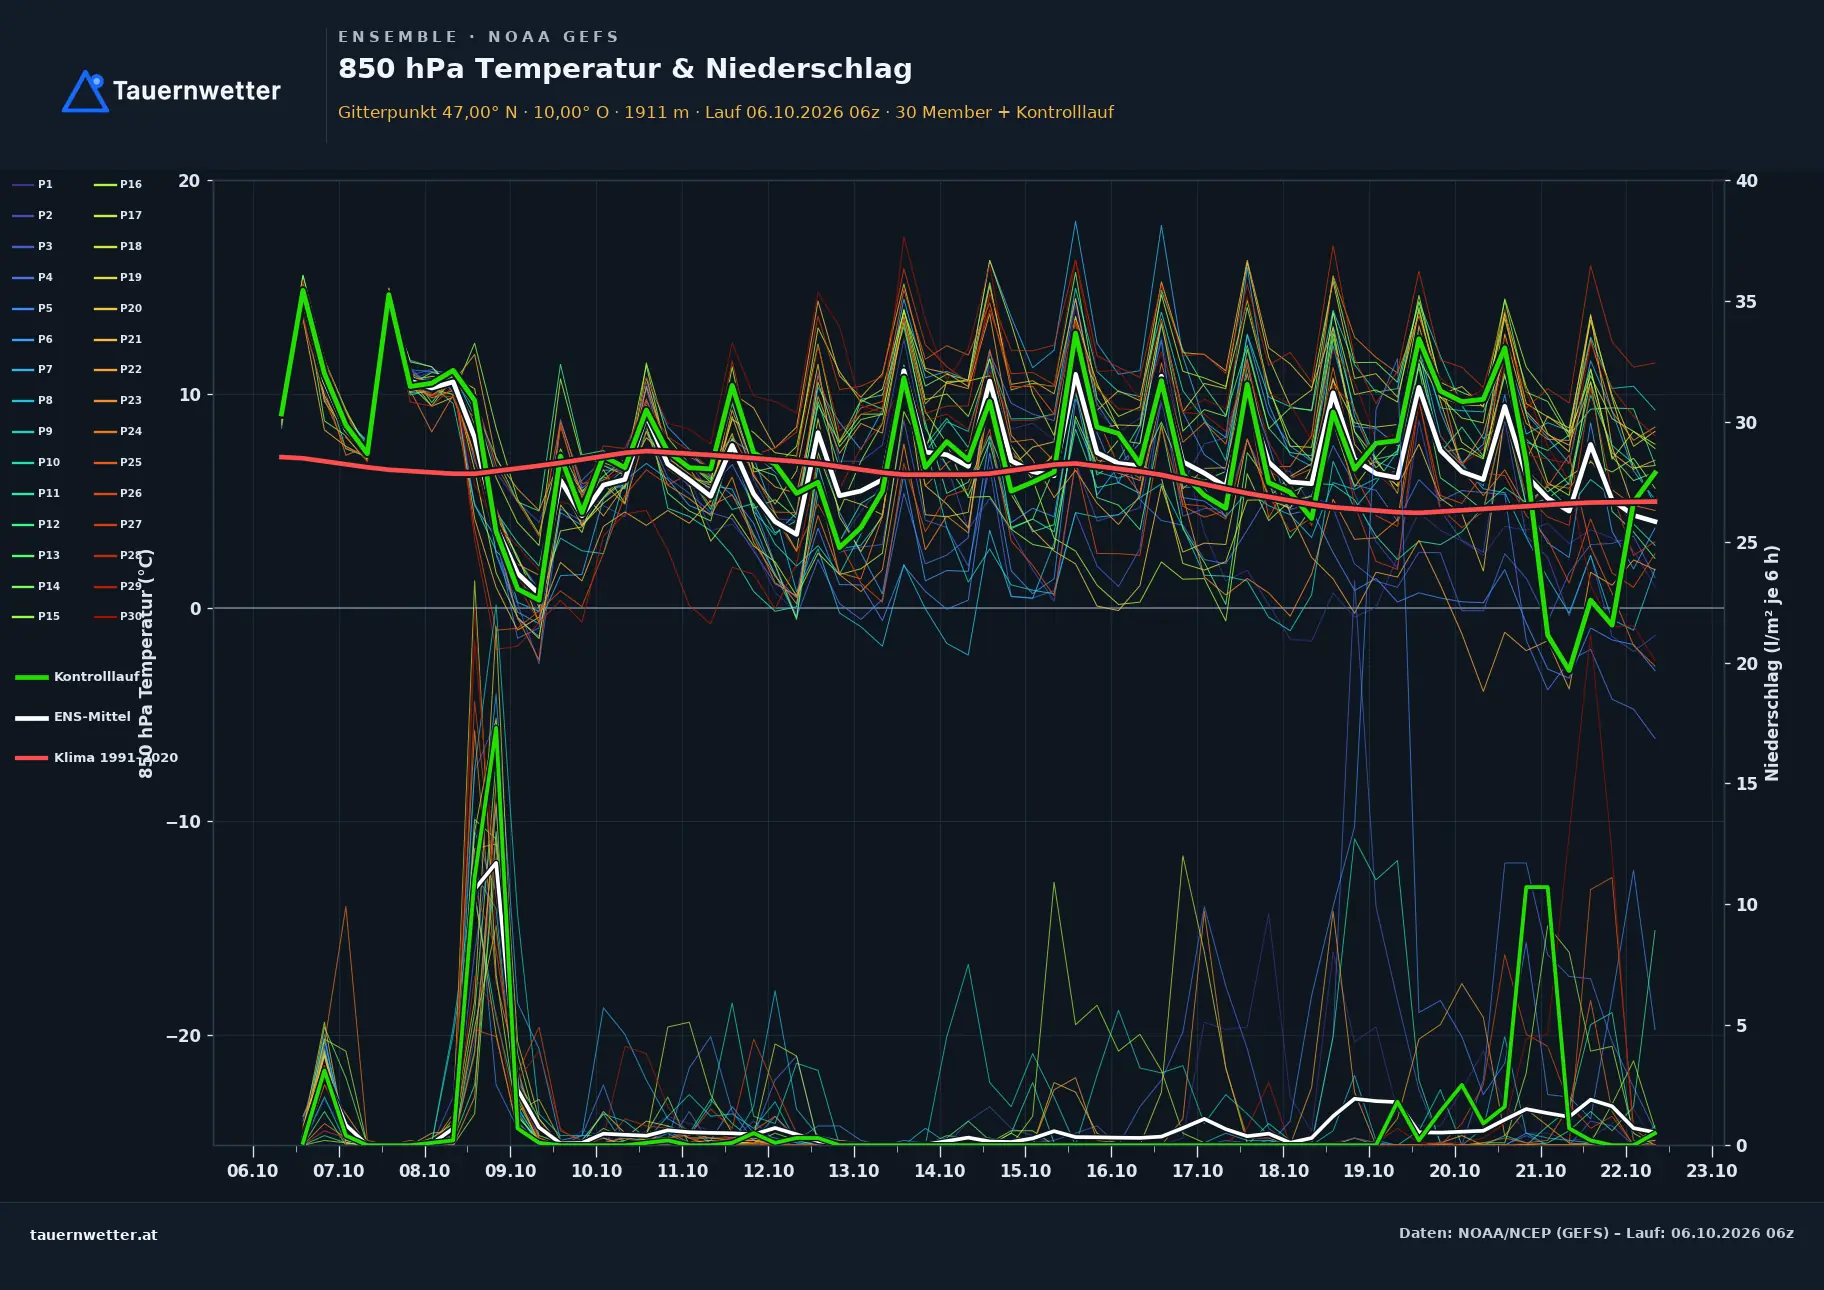The height and width of the screenshot is (1290, 1824).
Task: Click the 15.10 date tick label
Action: coord(1025,1171)
